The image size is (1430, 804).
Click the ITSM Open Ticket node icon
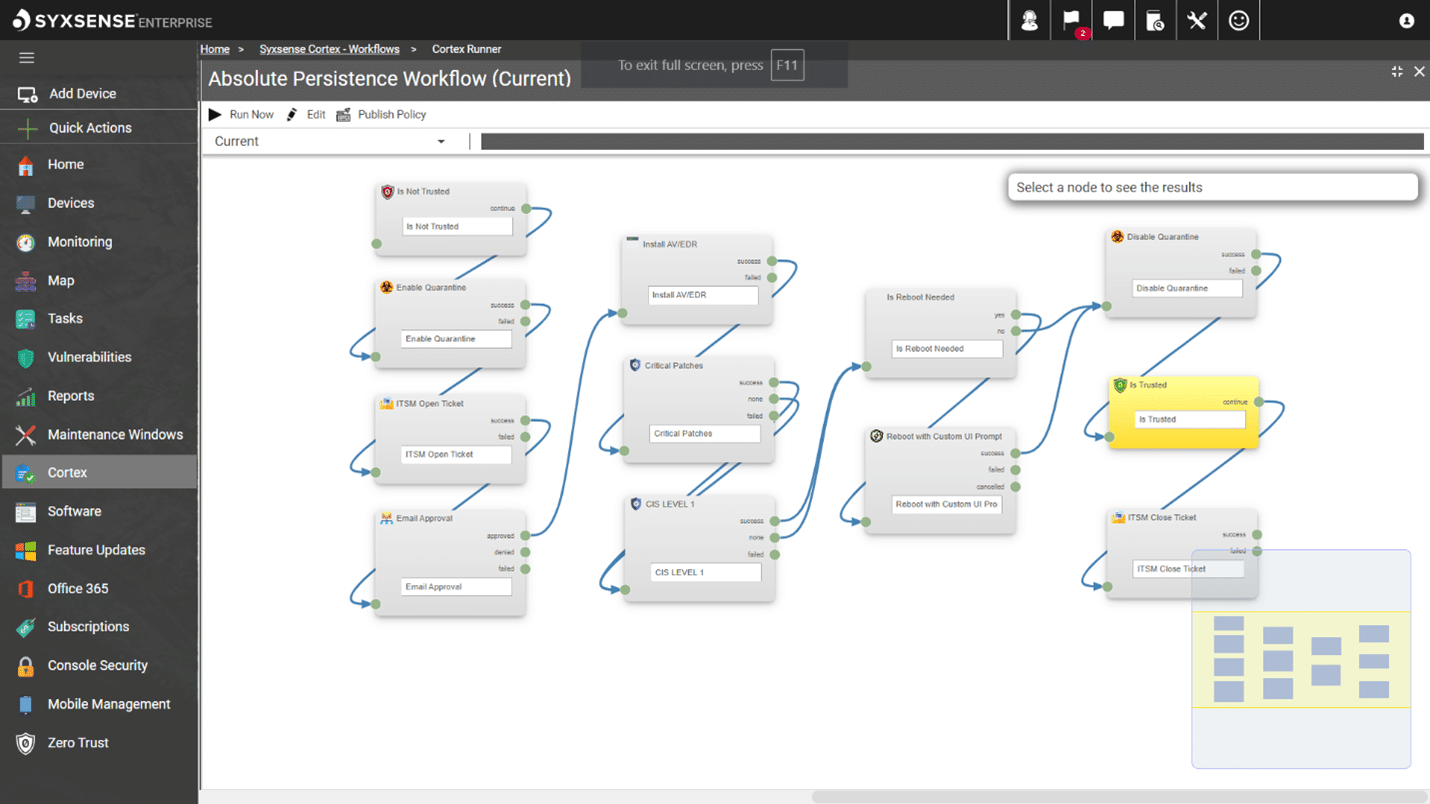click(x=386, y=404)
